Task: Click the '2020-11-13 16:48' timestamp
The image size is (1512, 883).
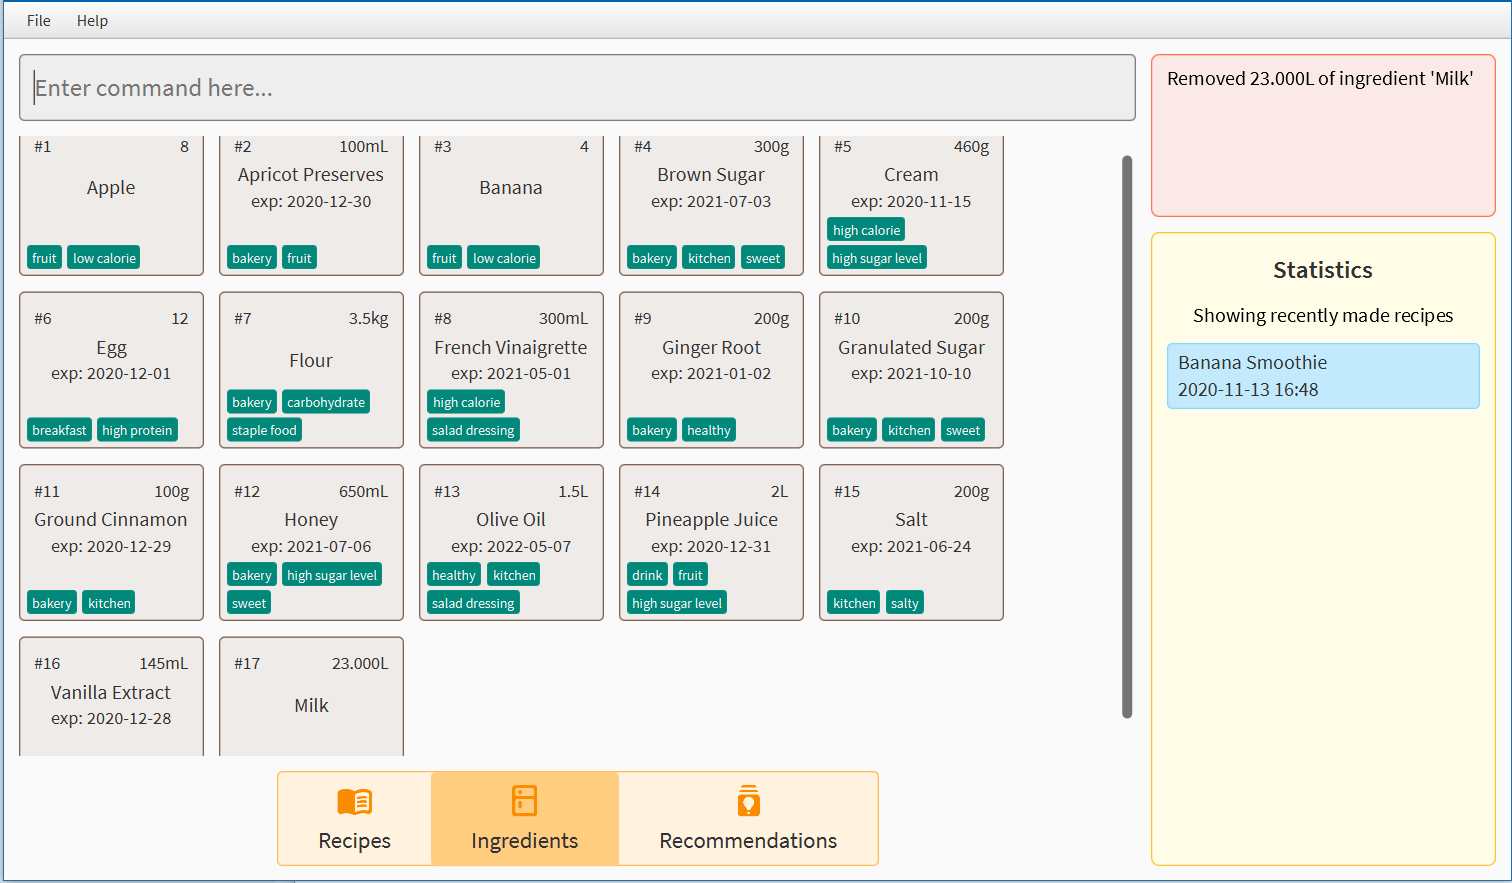Action: [1248, 389]
